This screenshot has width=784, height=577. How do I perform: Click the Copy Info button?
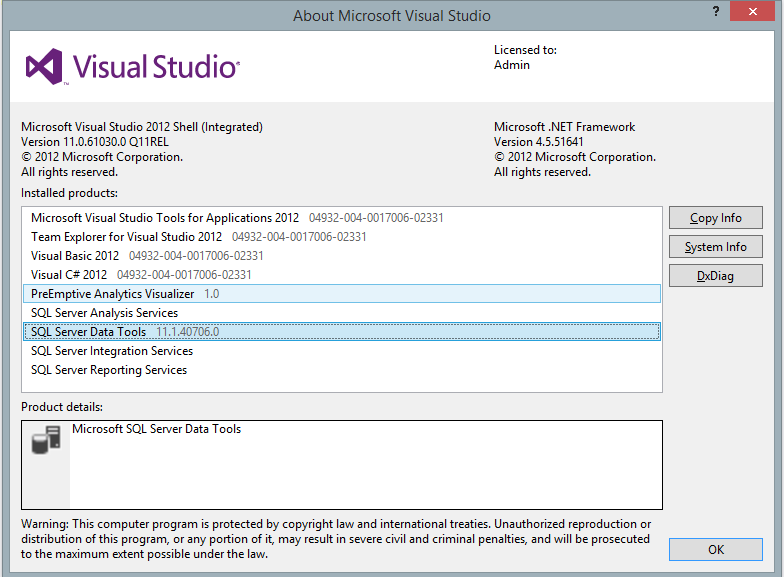(x=716, y=218)
